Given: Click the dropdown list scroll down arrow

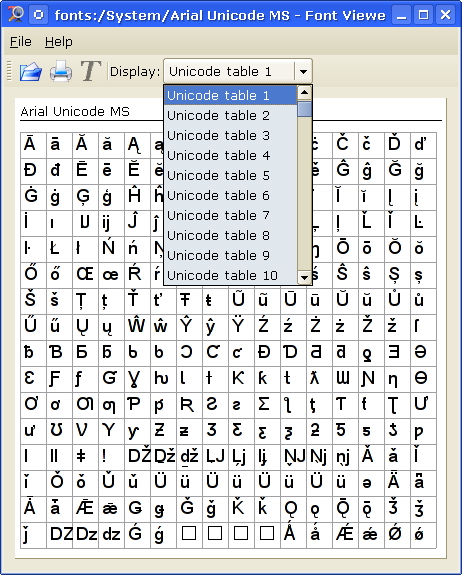Looking at the screenshot, I should 304,278.
